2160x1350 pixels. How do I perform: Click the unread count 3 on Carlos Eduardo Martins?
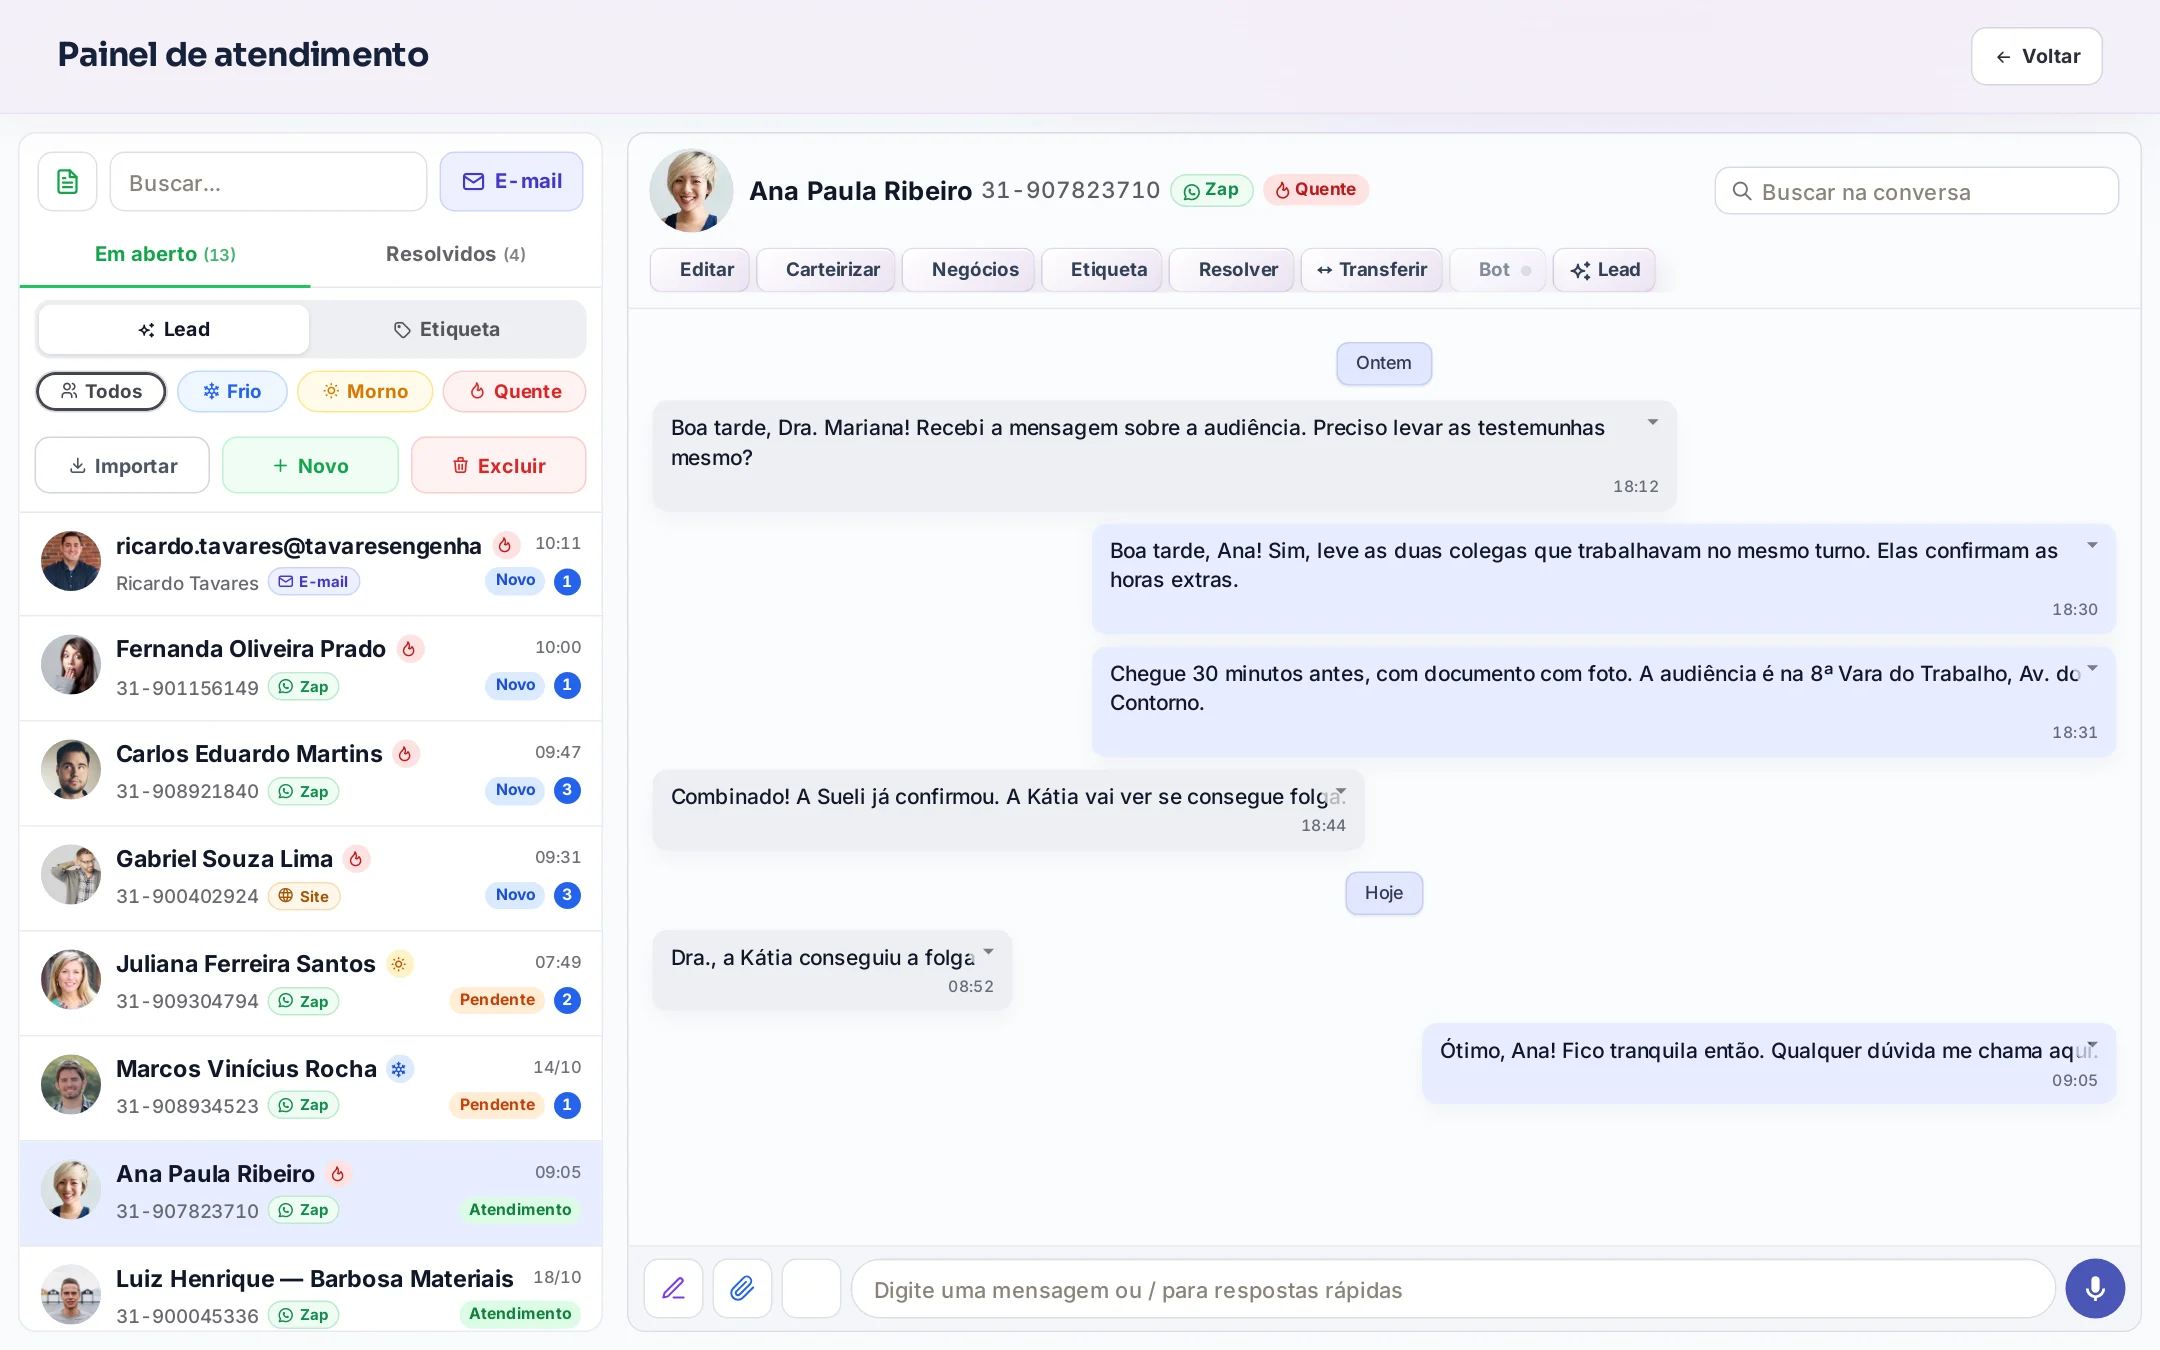pyautogui.click(x=567, y=790)
